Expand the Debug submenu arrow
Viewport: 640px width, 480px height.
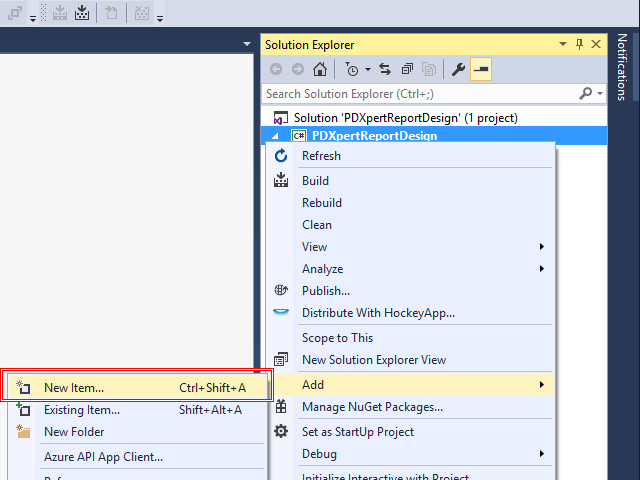click(542, 453)
